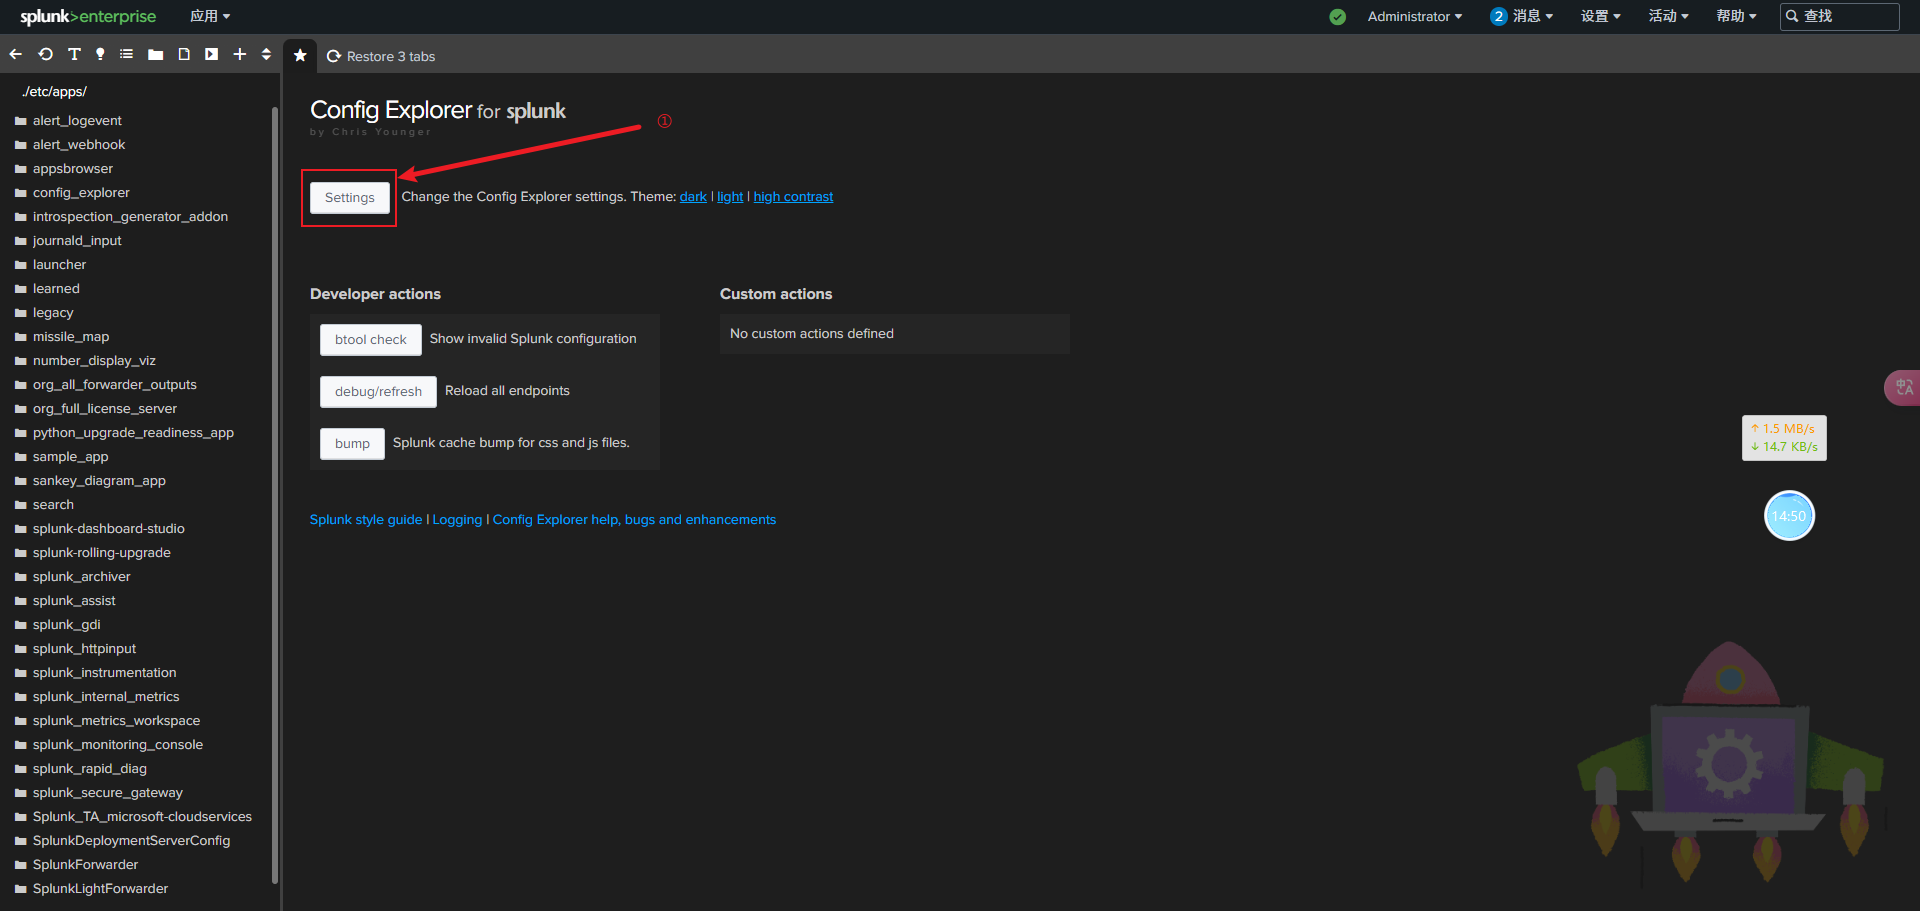The width and height of the screenshot is (1920, 911).
Task: Click the pink translate floating icon
Action: point(1903,387)
